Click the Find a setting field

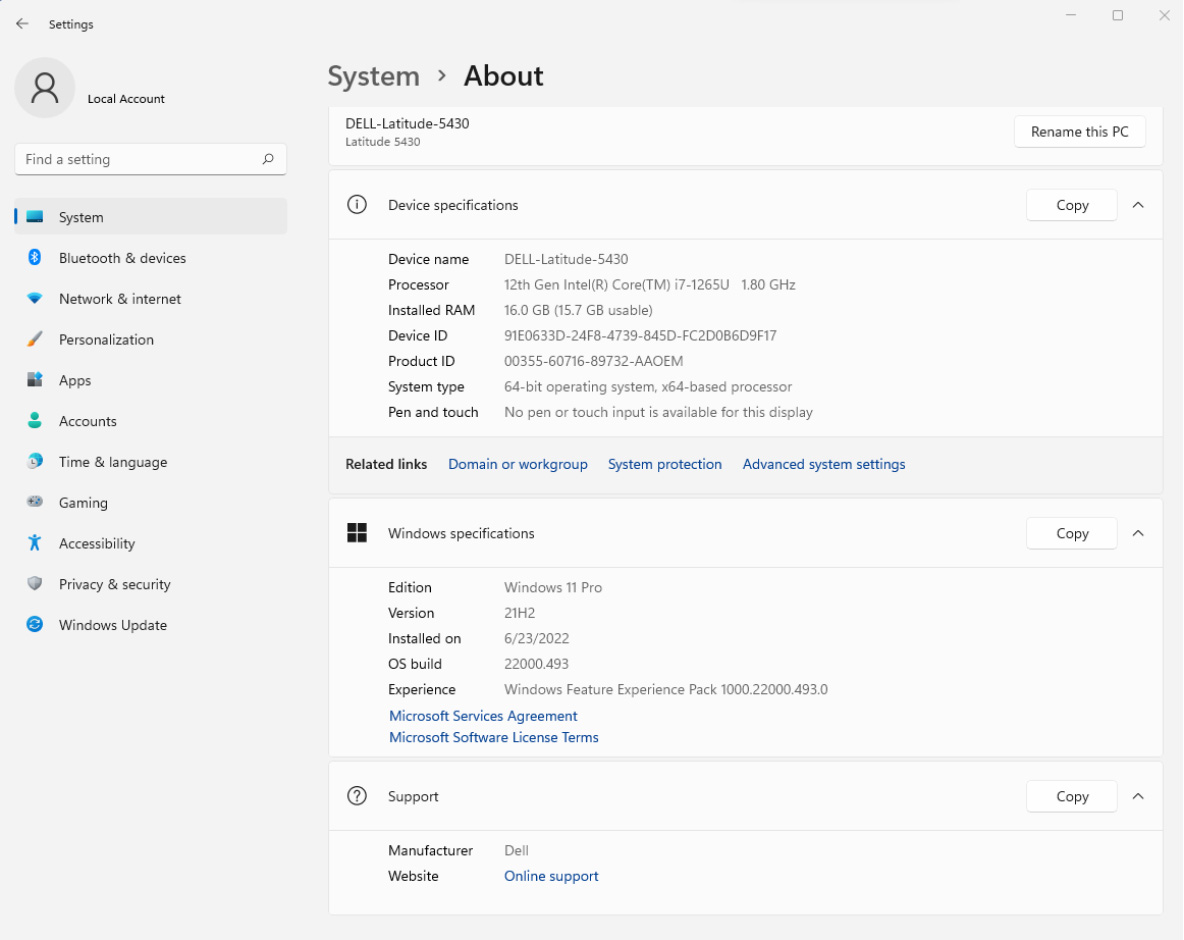150,159
